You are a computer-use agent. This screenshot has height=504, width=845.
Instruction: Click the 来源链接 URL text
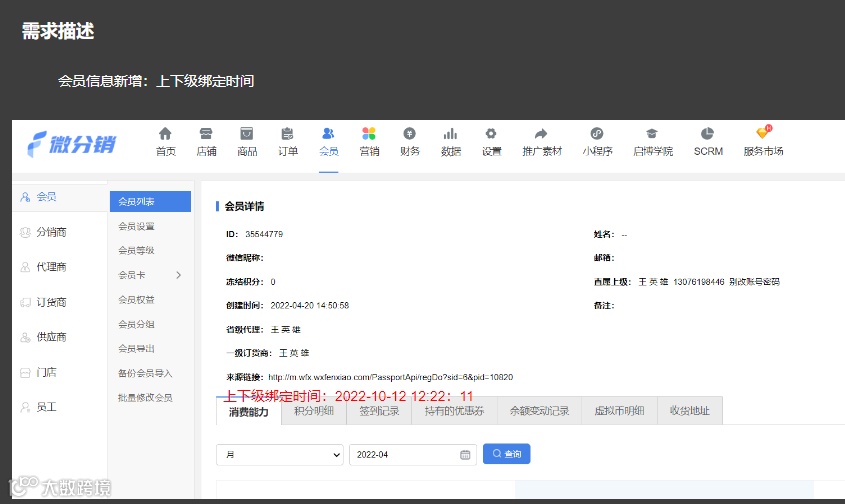tap(391, 377)
